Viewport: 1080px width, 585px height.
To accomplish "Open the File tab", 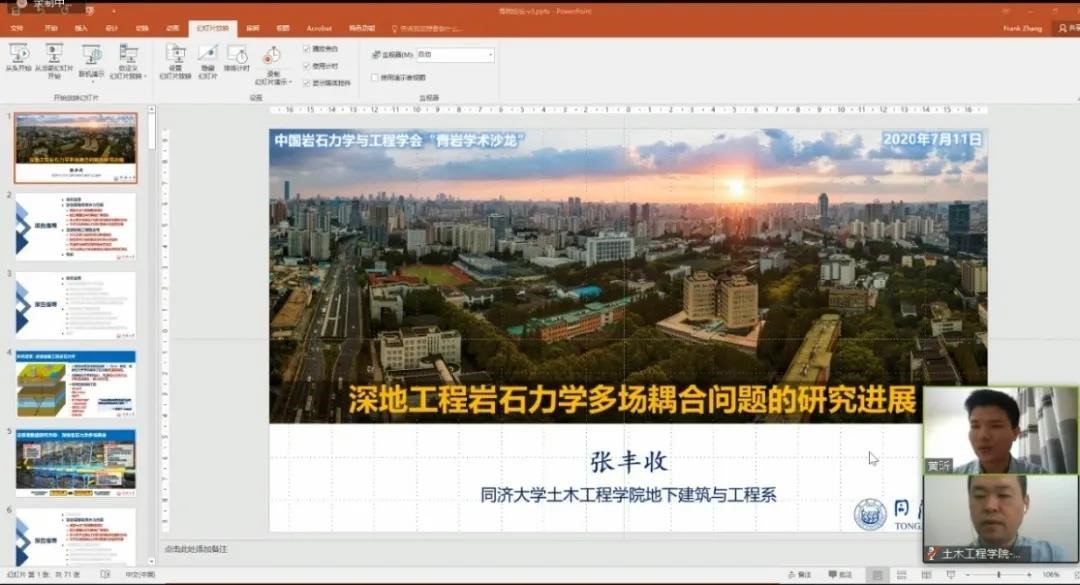I will tap(17, 28).
